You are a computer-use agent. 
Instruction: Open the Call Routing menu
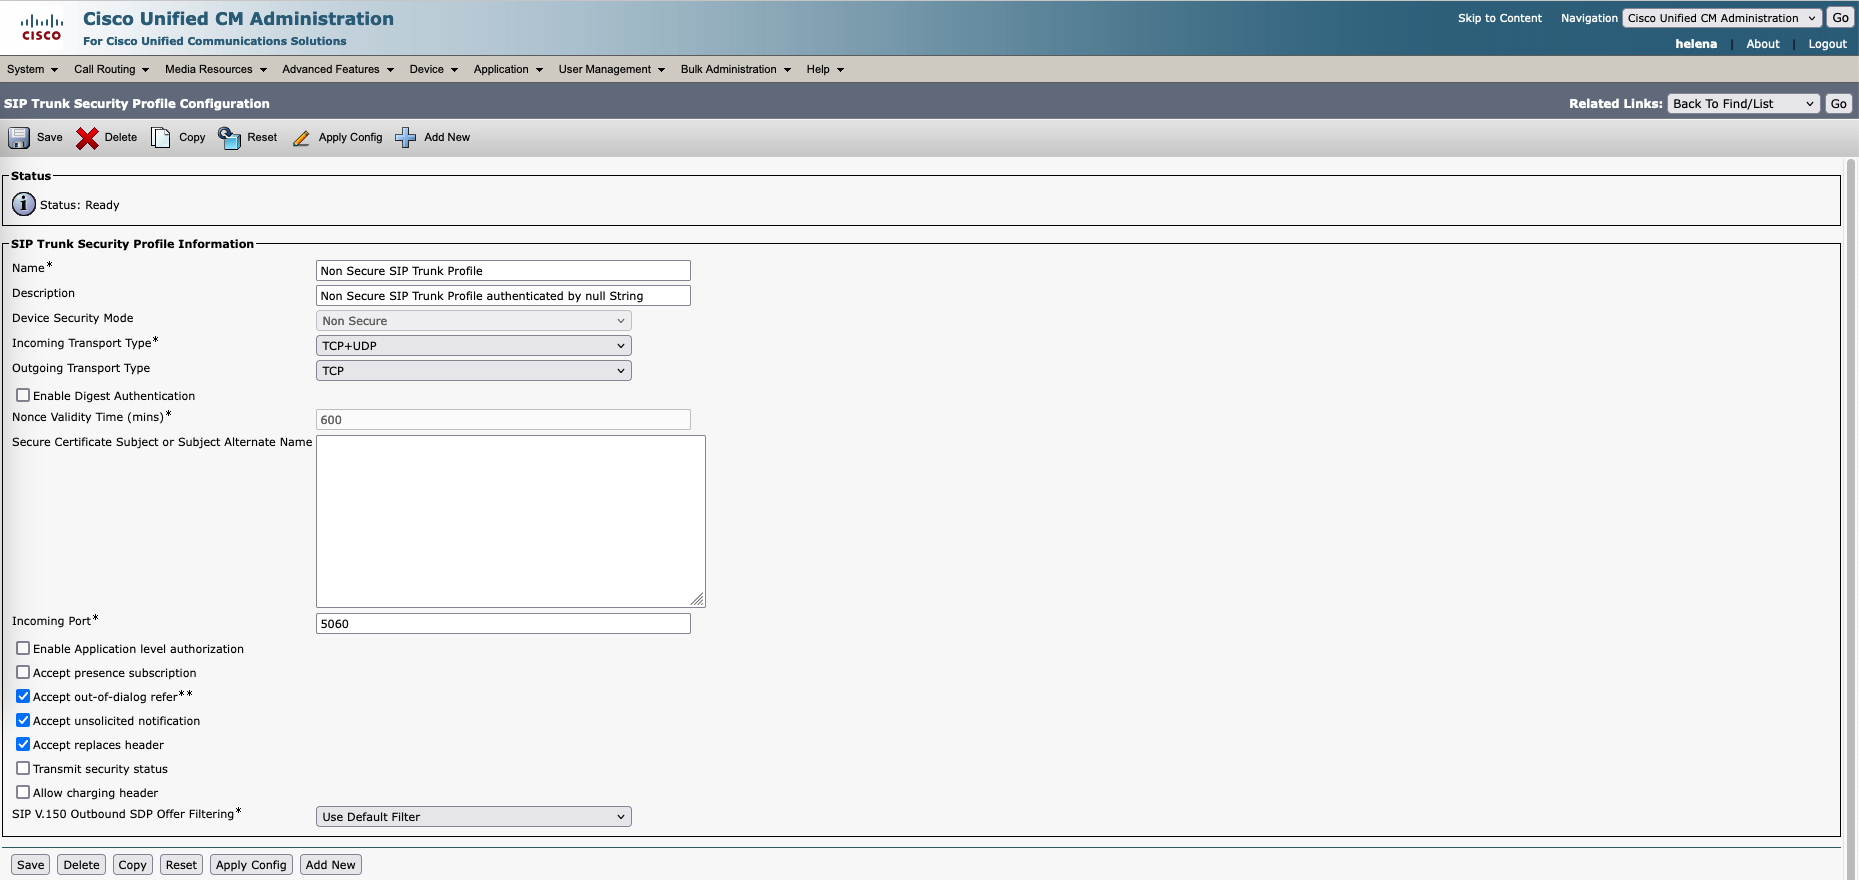point(110,69)
